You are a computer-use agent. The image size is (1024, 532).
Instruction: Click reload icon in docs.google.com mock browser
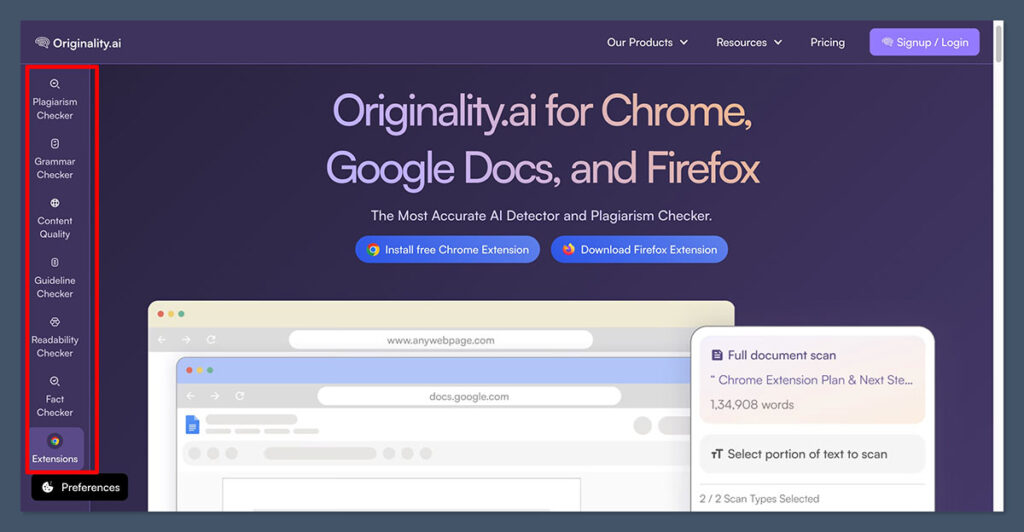(240, 396)
